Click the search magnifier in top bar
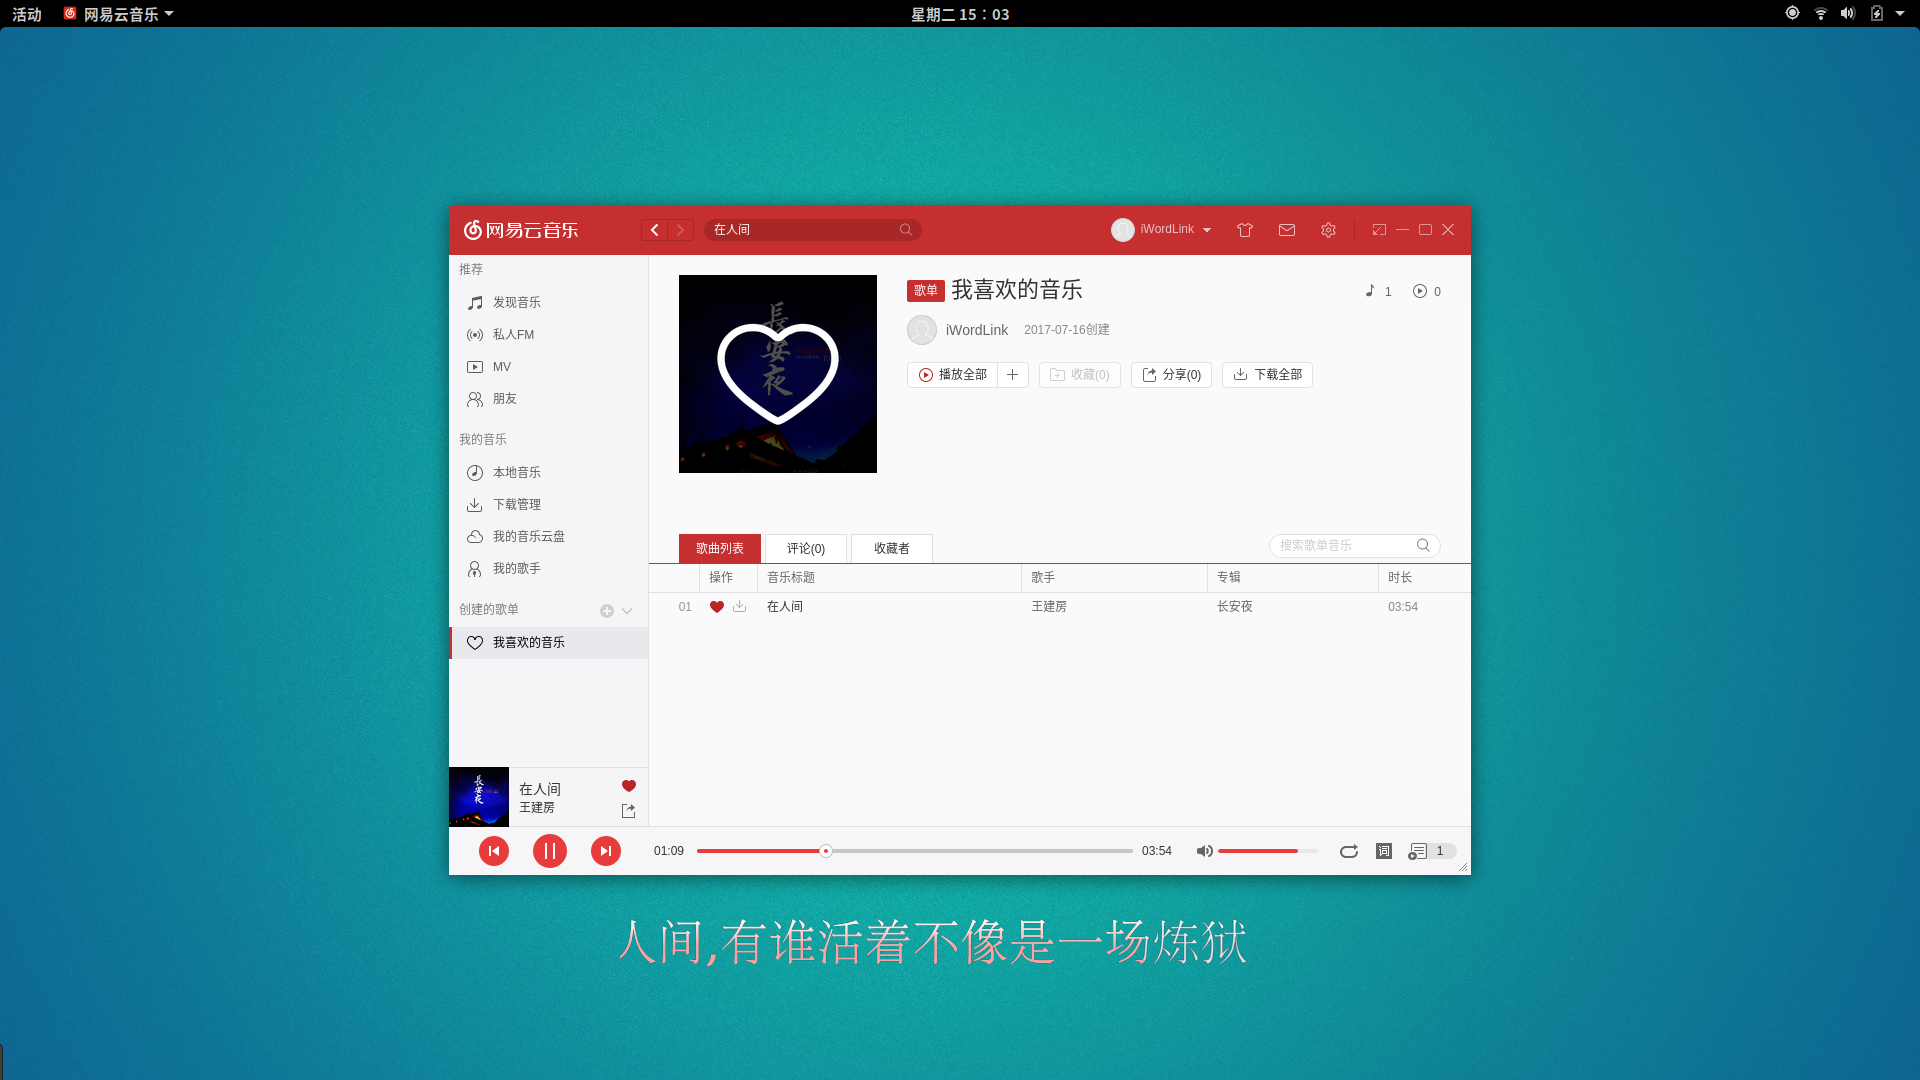1920x1080 pixels. [906, 230]
